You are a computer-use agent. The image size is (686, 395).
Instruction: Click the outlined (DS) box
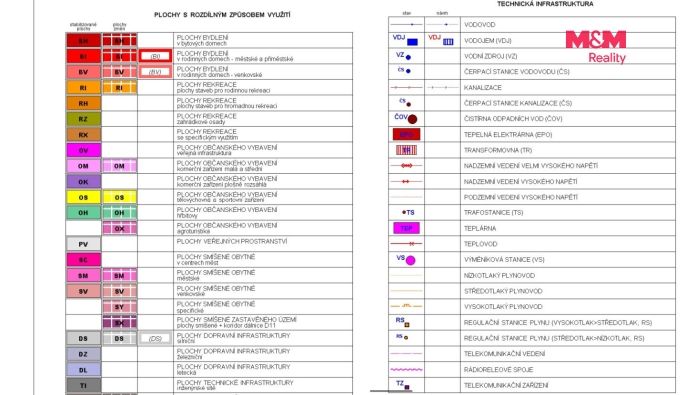tap(155, 339)
